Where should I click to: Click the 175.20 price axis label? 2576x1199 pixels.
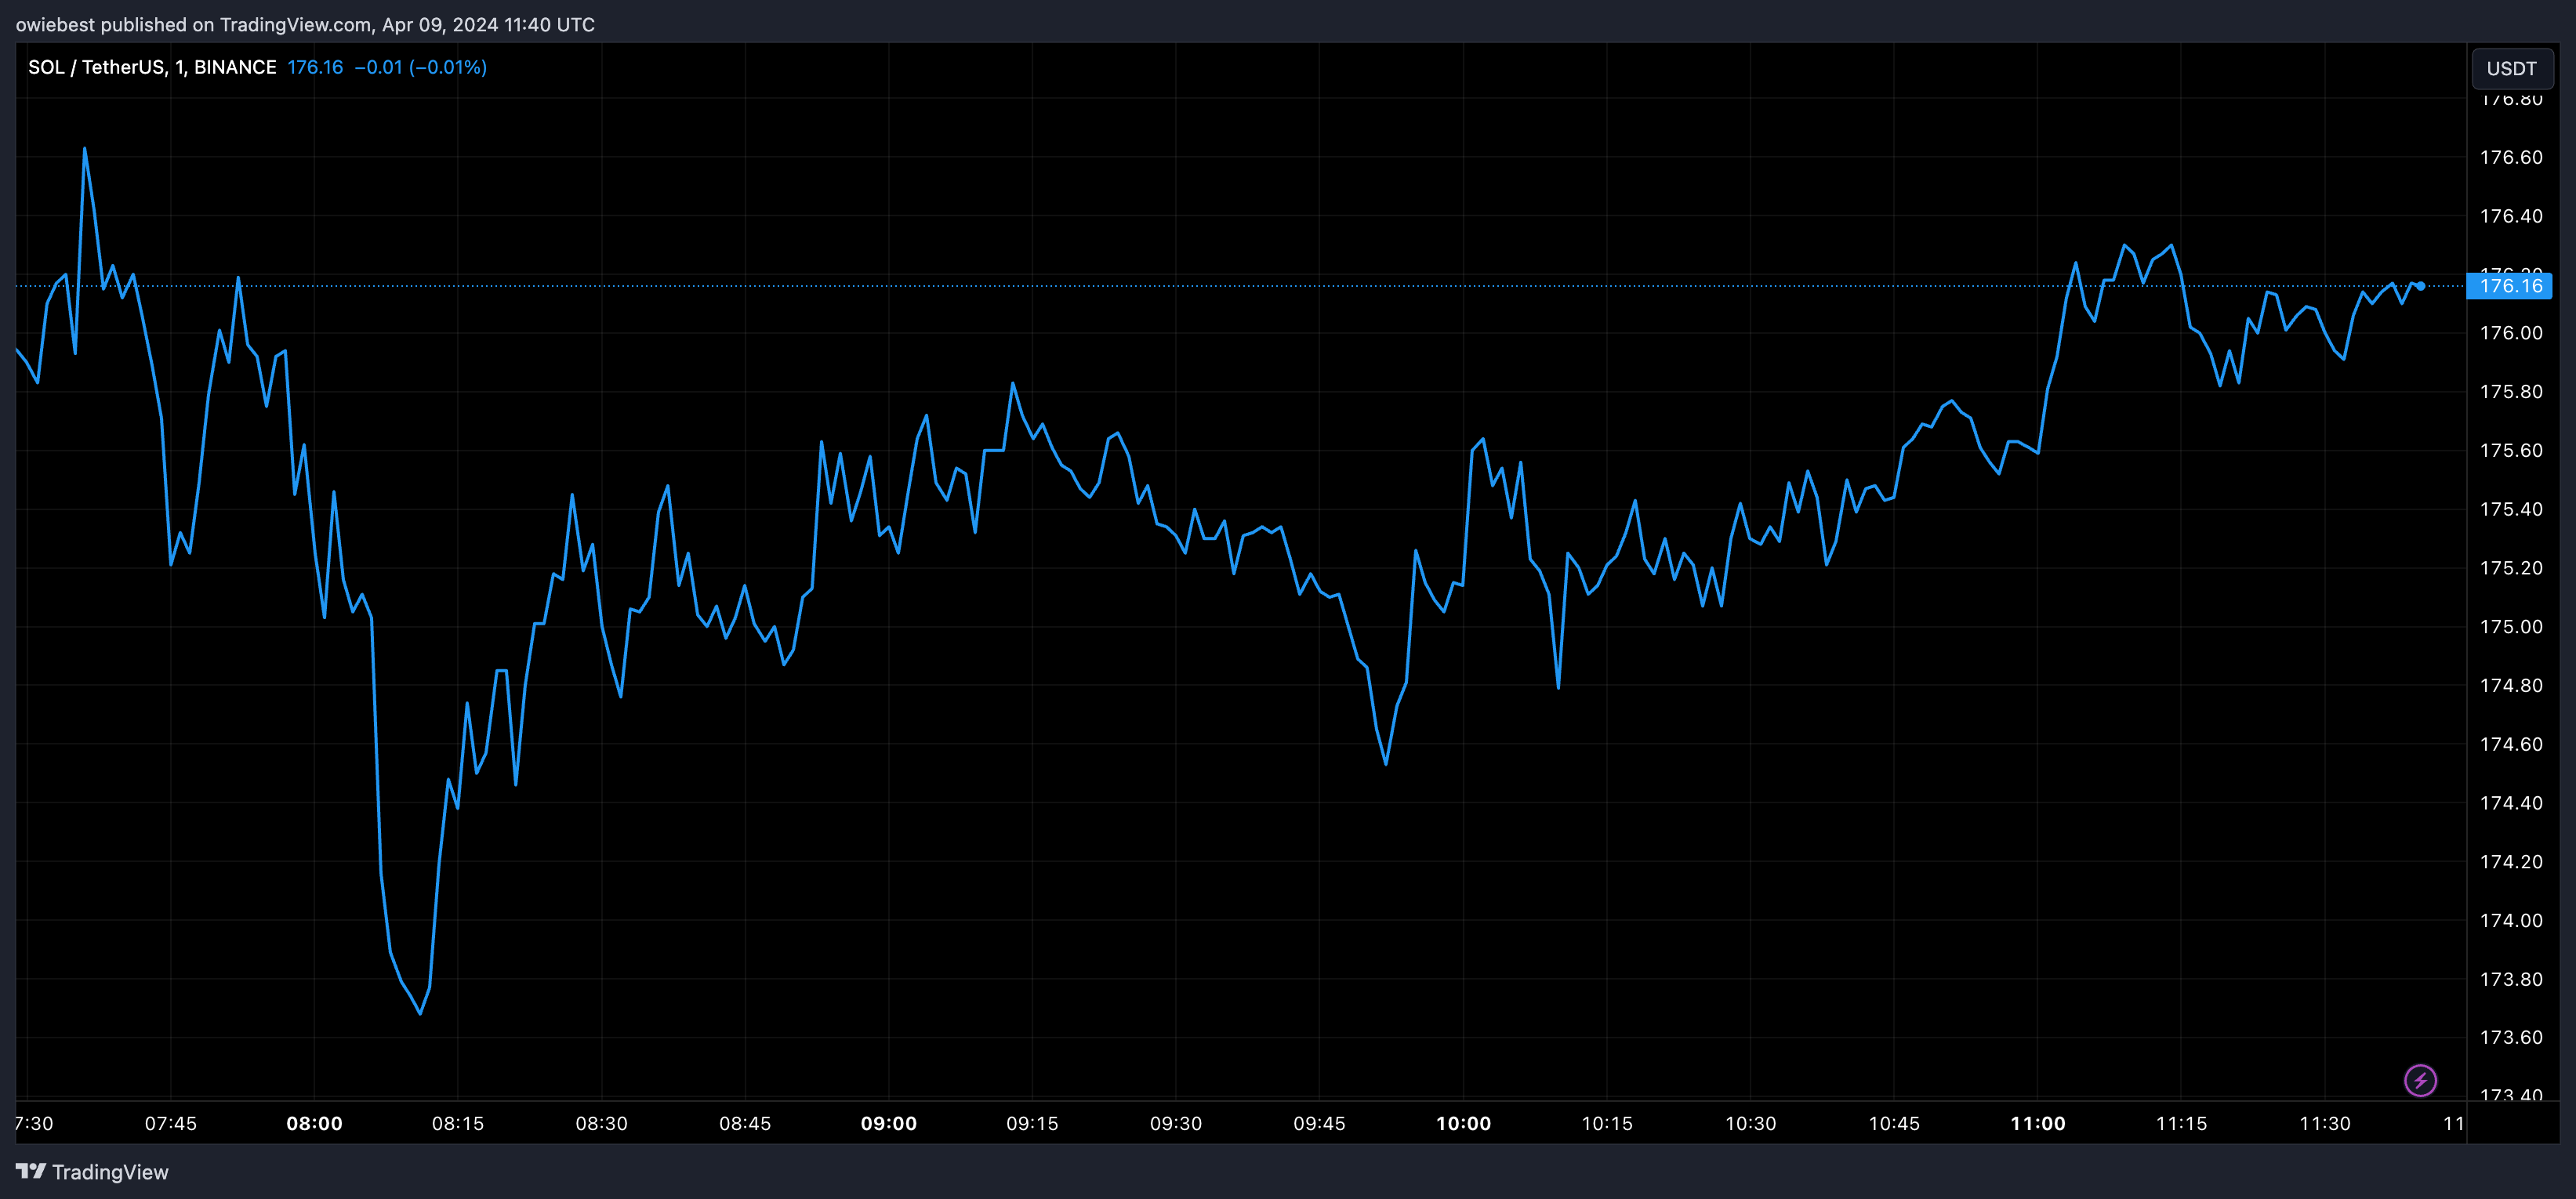coord(2511,568)
